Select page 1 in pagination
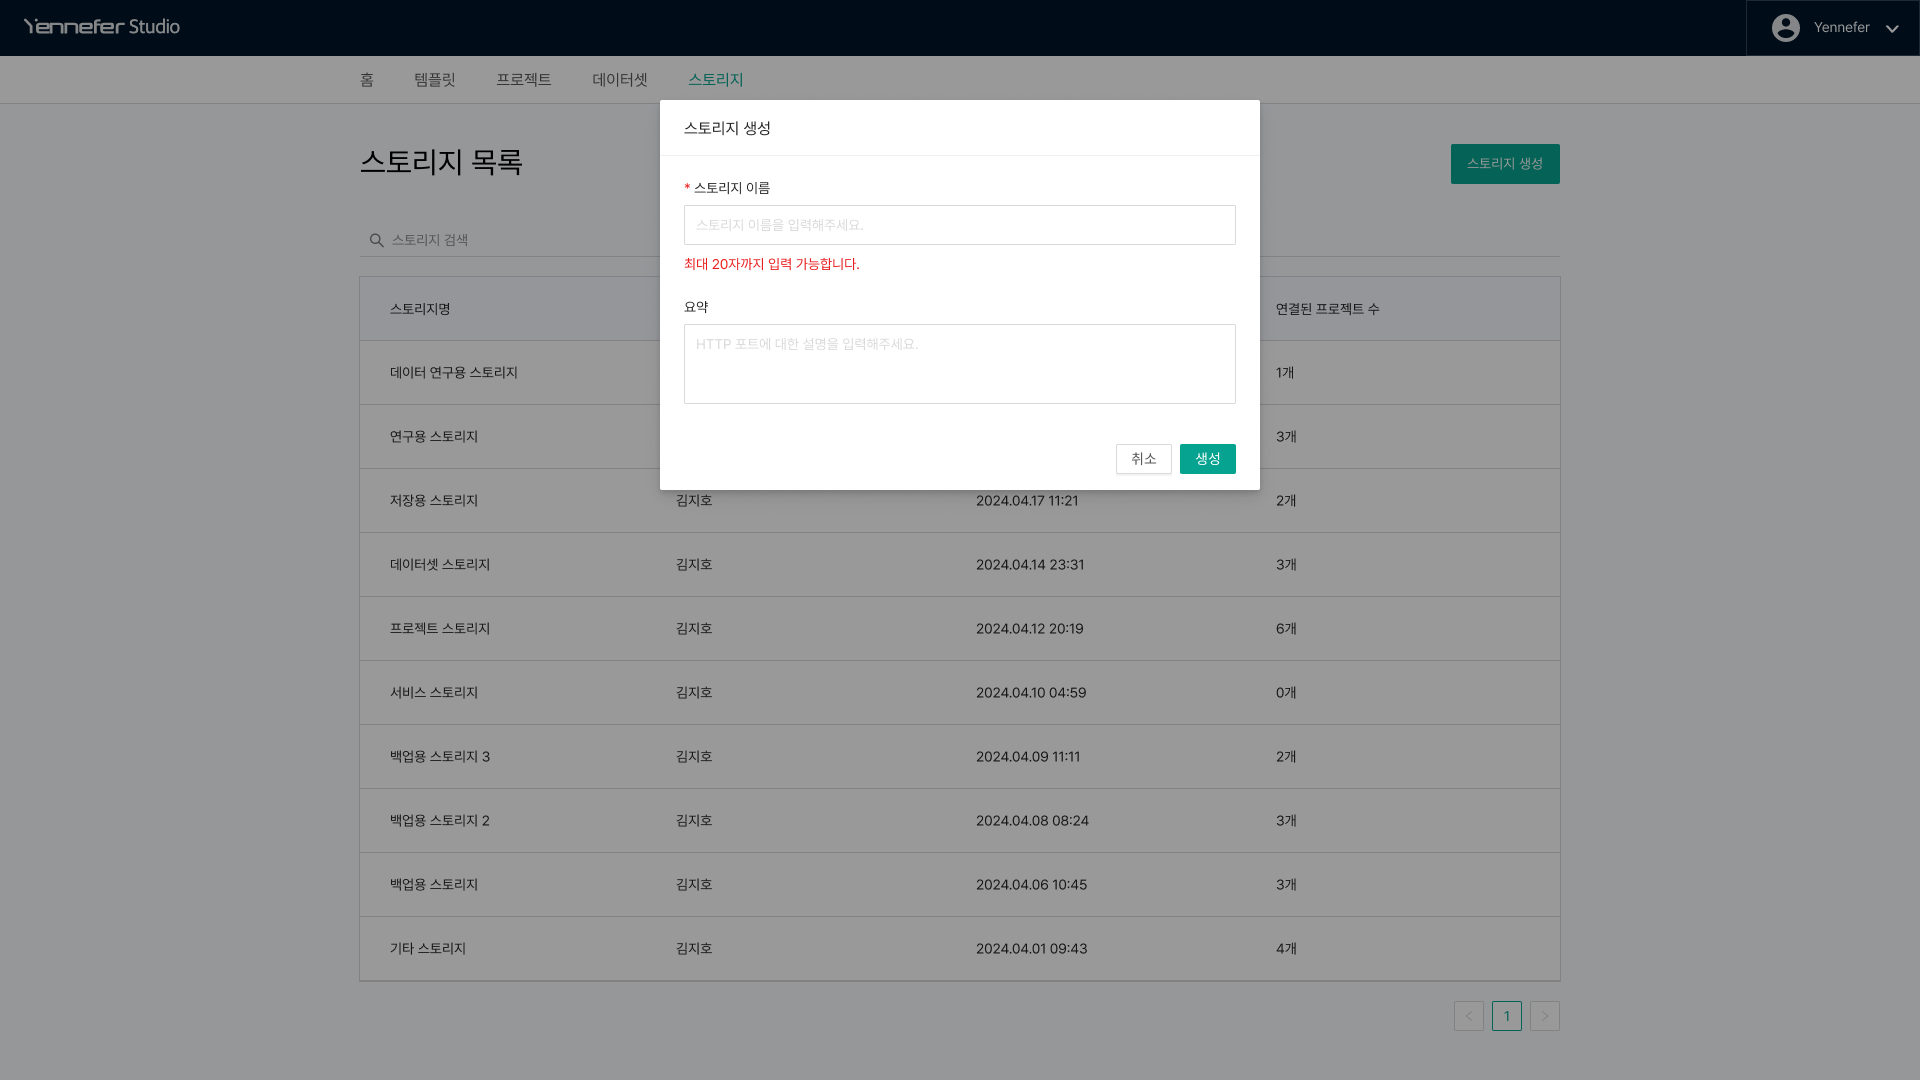Viewport: 1920px width, 1080px height. point(1506,1016)
